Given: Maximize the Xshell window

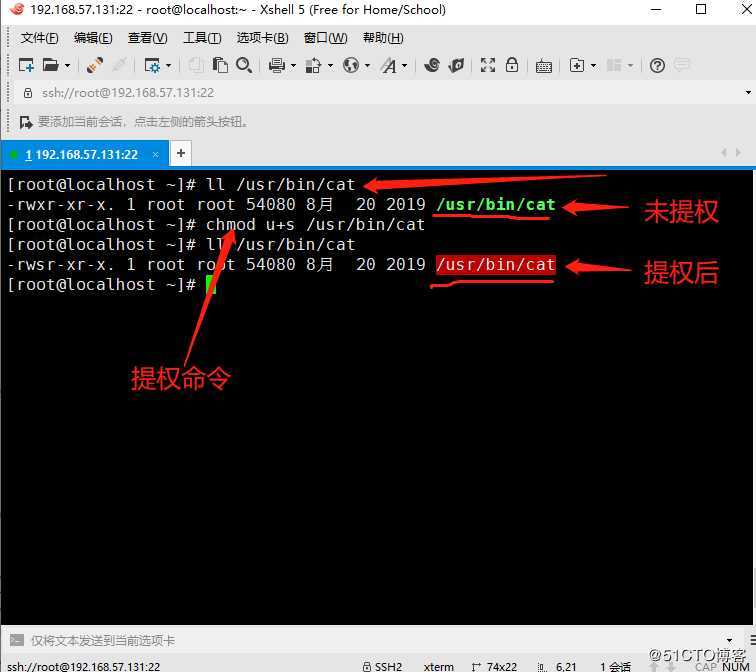Looking at the screenshot, I should (x=701, y=9).
